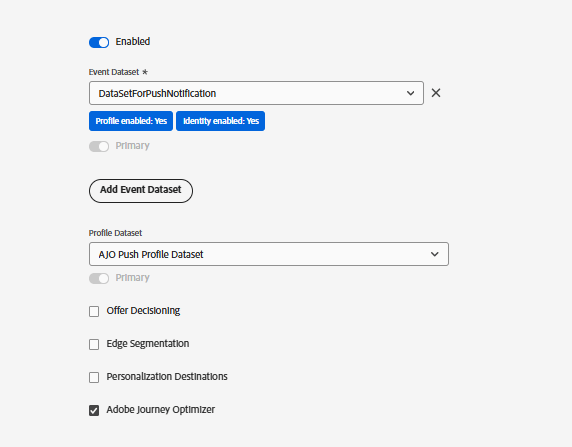Click the Add Event Dataset button

[141, 190]
